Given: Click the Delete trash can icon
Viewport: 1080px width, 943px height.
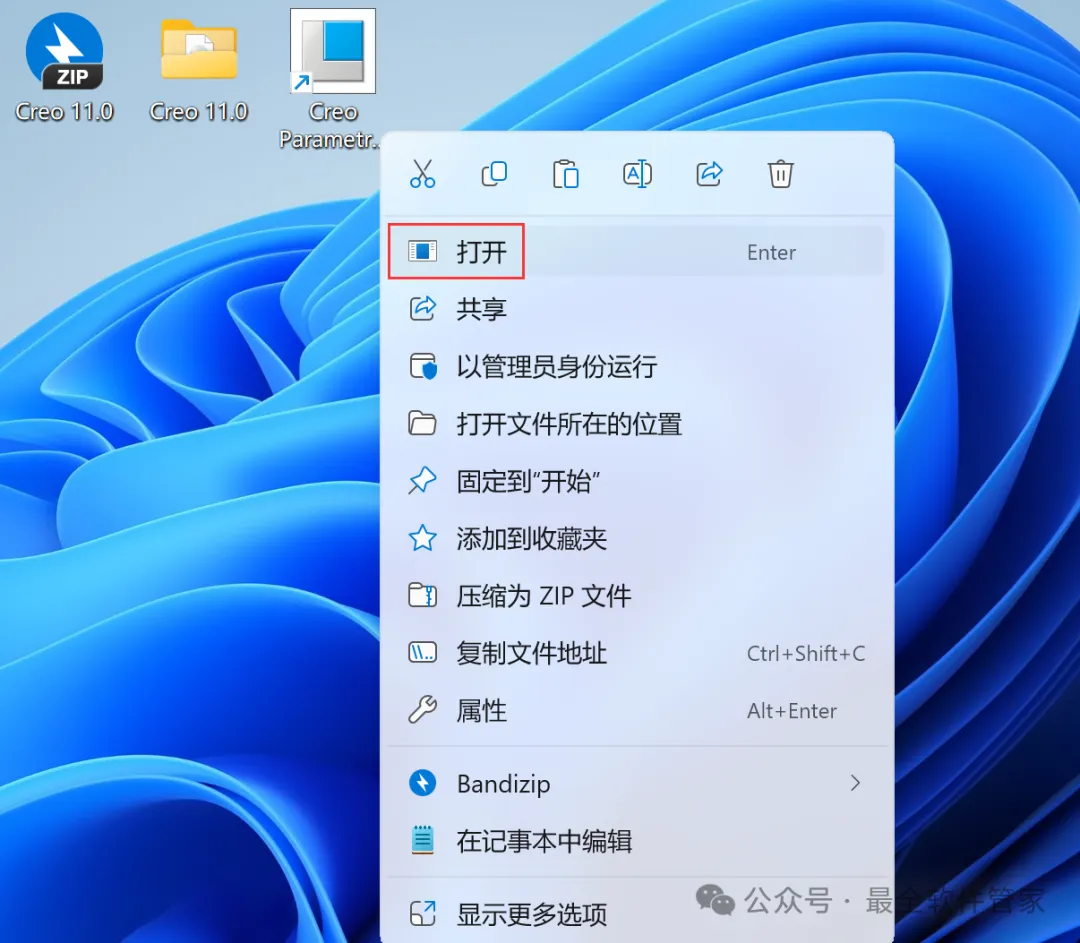Looking at the screenshot, I should pyautogui.click(x=780, y=174).
